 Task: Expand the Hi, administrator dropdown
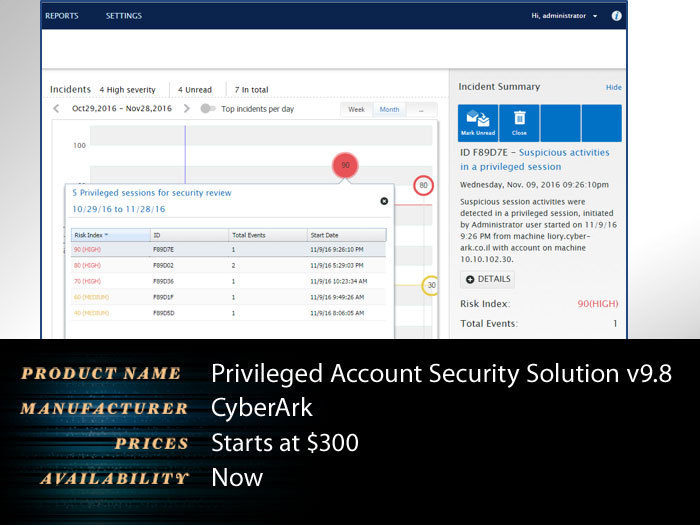(x=564, y=16)
